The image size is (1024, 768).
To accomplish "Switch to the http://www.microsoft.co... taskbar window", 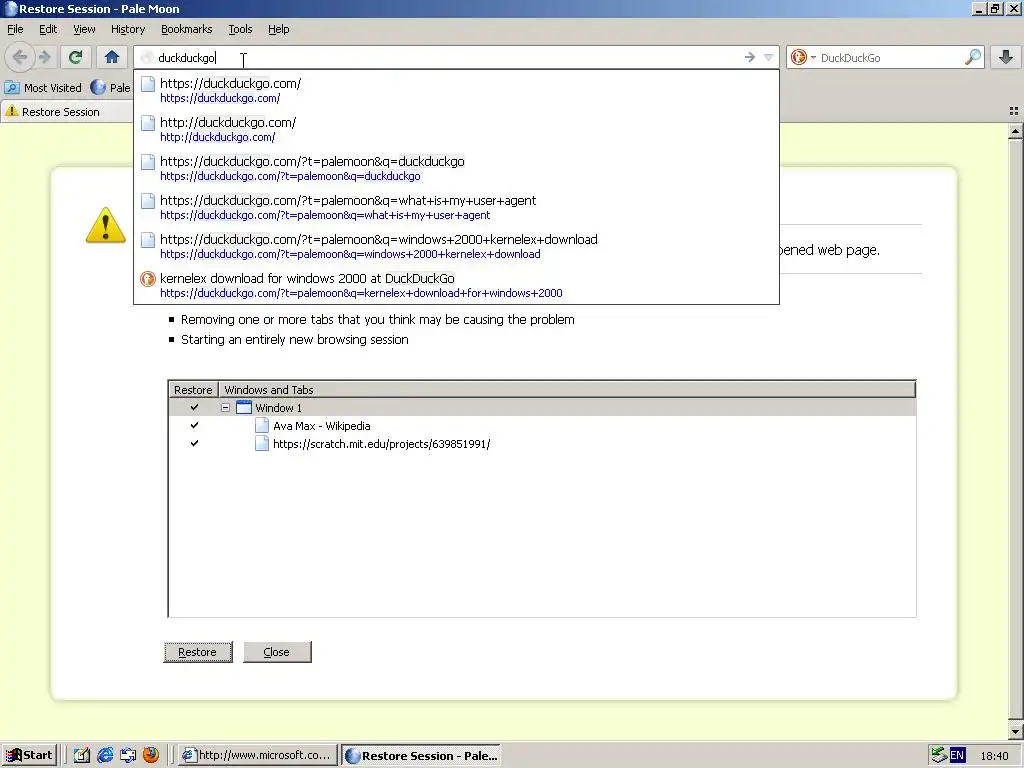I will pos(258,756).
